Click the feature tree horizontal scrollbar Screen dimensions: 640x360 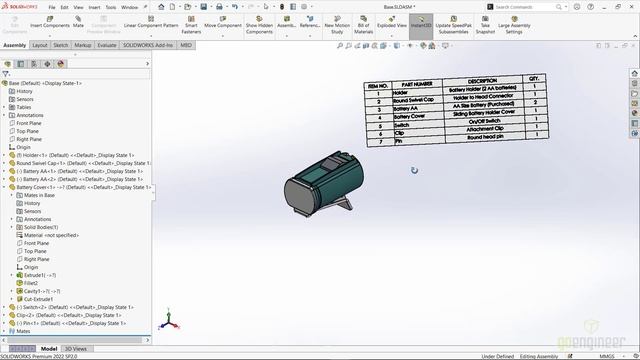coord(76,340)
